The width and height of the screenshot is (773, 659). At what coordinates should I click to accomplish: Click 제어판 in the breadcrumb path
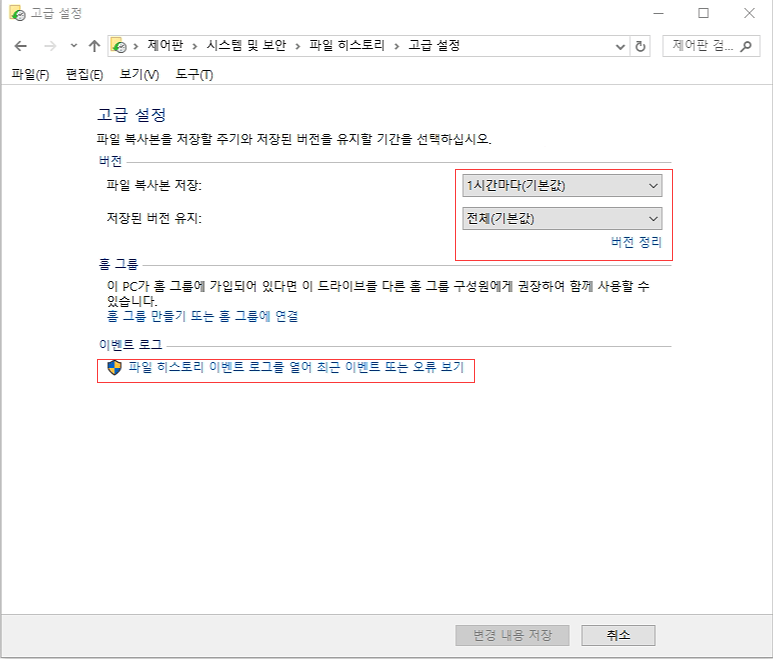coord(166,46)
